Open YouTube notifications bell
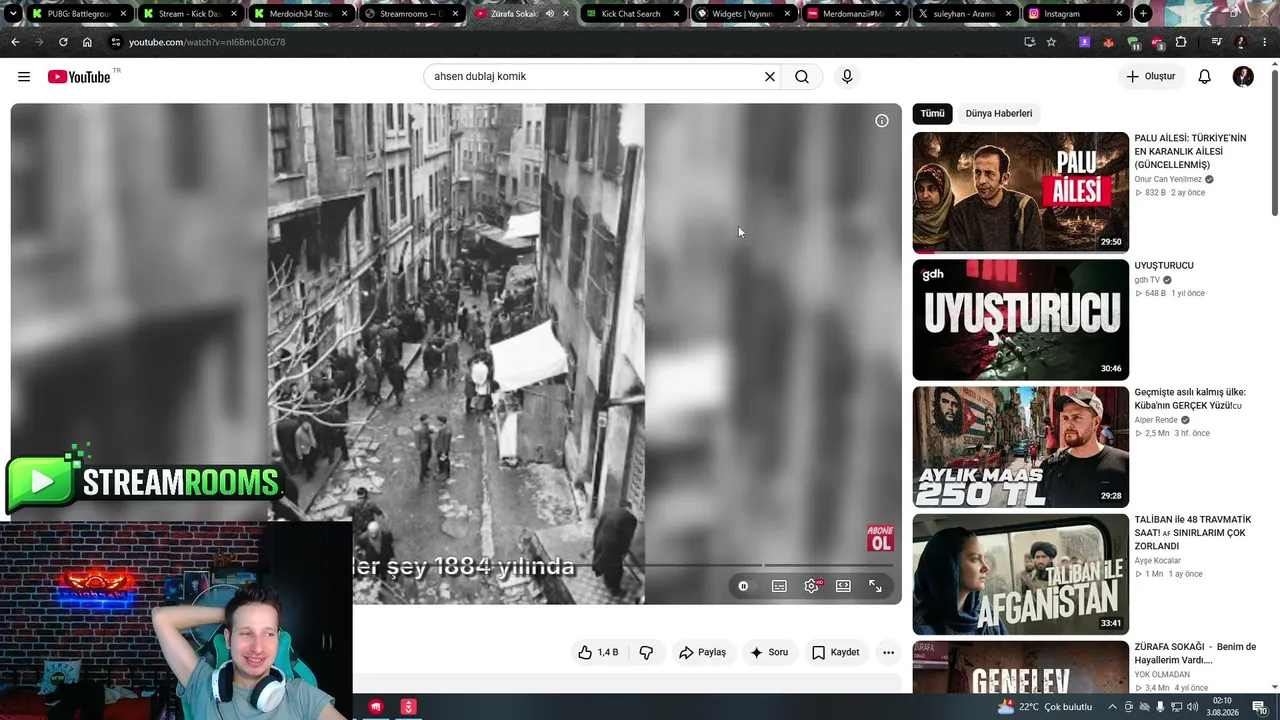Screen dimensions: 1280x720 click(1205, 77)
